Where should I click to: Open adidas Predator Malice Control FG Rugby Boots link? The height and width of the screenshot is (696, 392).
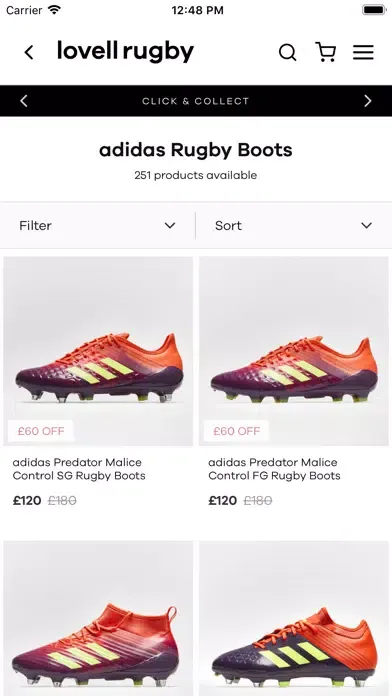pos(274,469)
